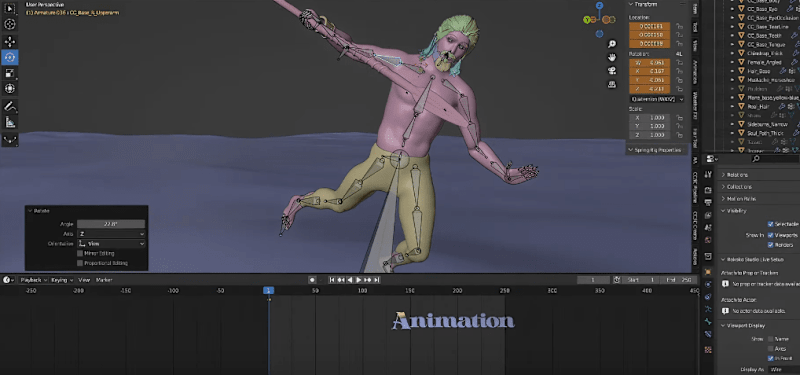This screenshot has width=800, height=375.
Task: Click the blue Z axis on navigation gizmo
Action: tap(599, 6)
